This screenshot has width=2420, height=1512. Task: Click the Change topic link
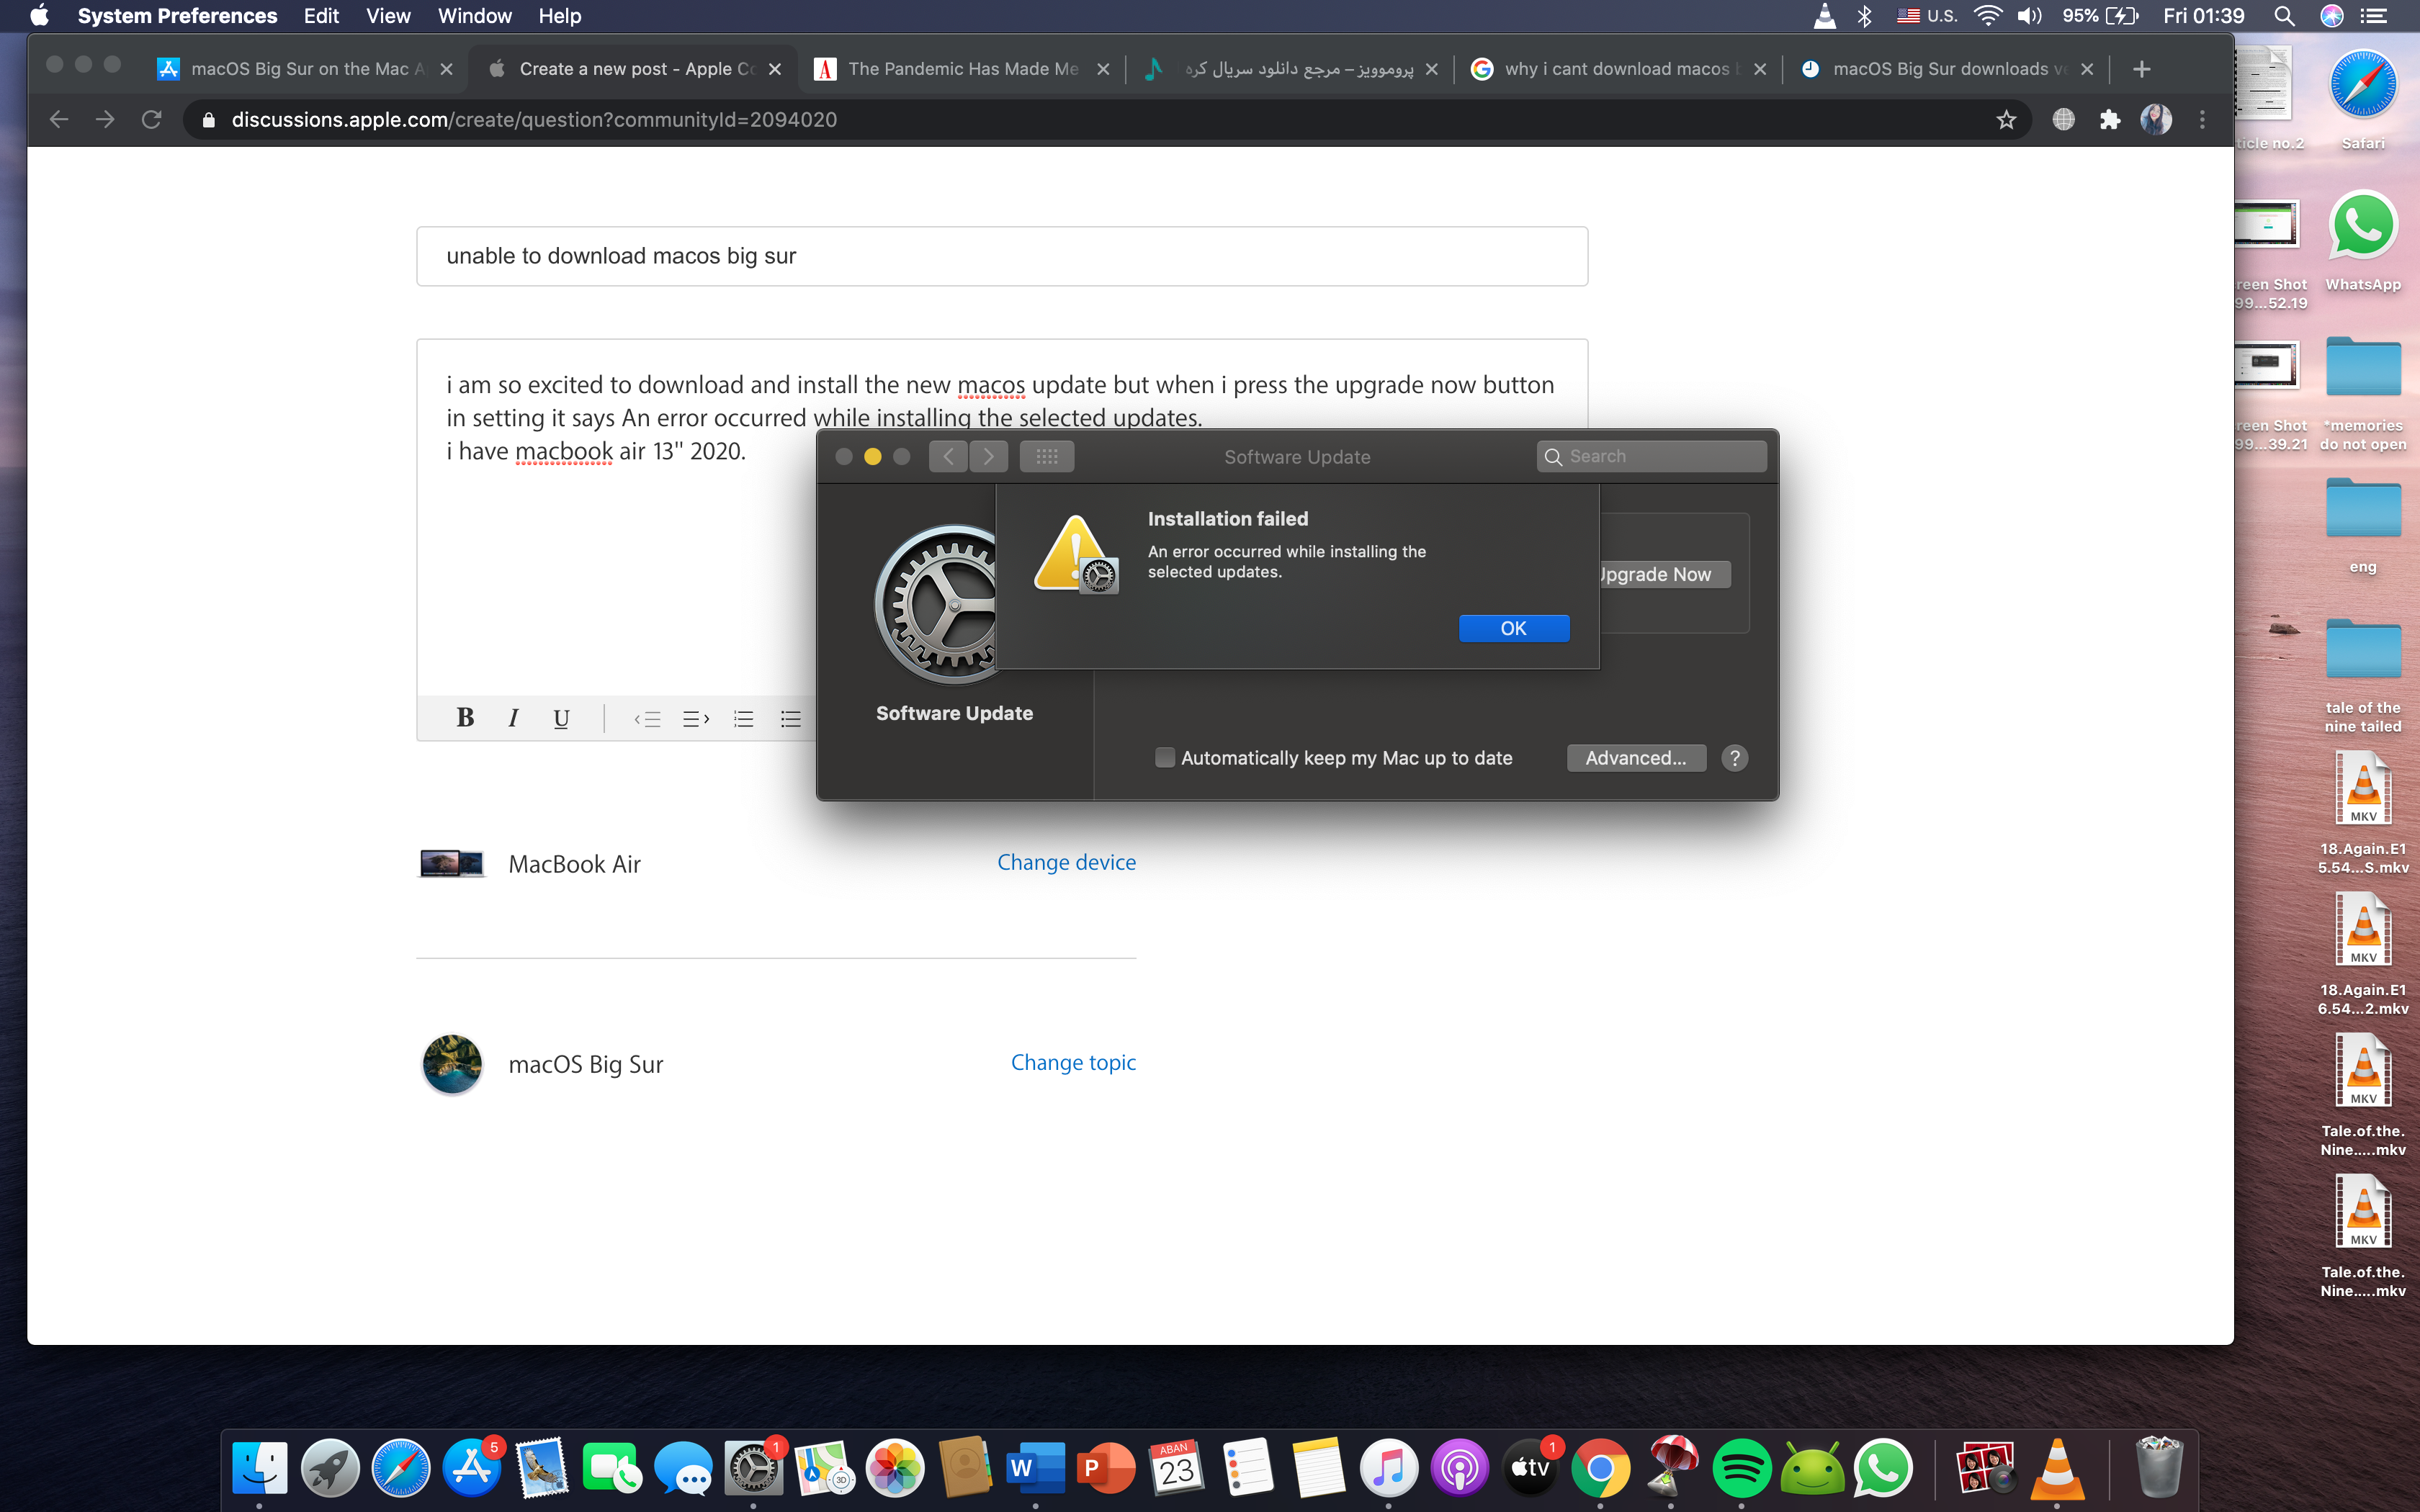click(x=1073, y=1062)
